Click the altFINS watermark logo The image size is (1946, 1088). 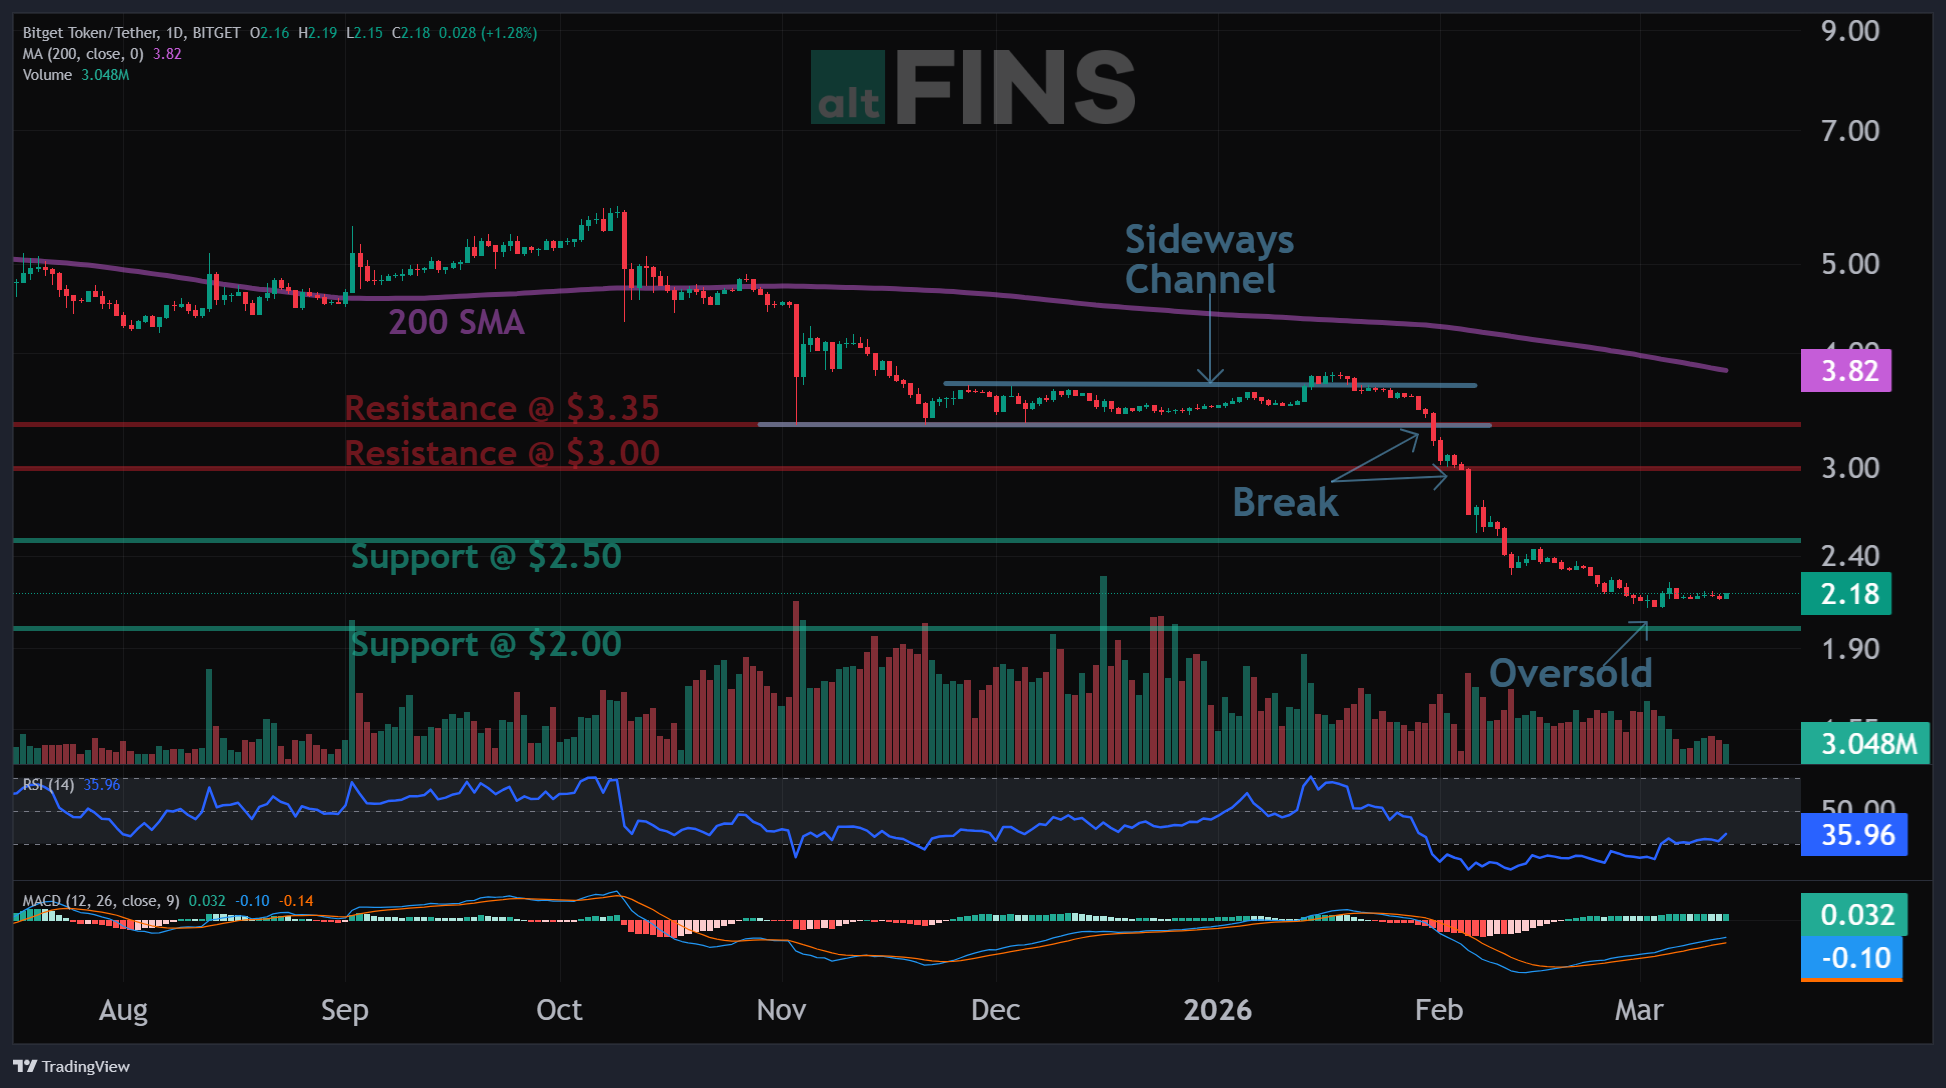(972, 90)
